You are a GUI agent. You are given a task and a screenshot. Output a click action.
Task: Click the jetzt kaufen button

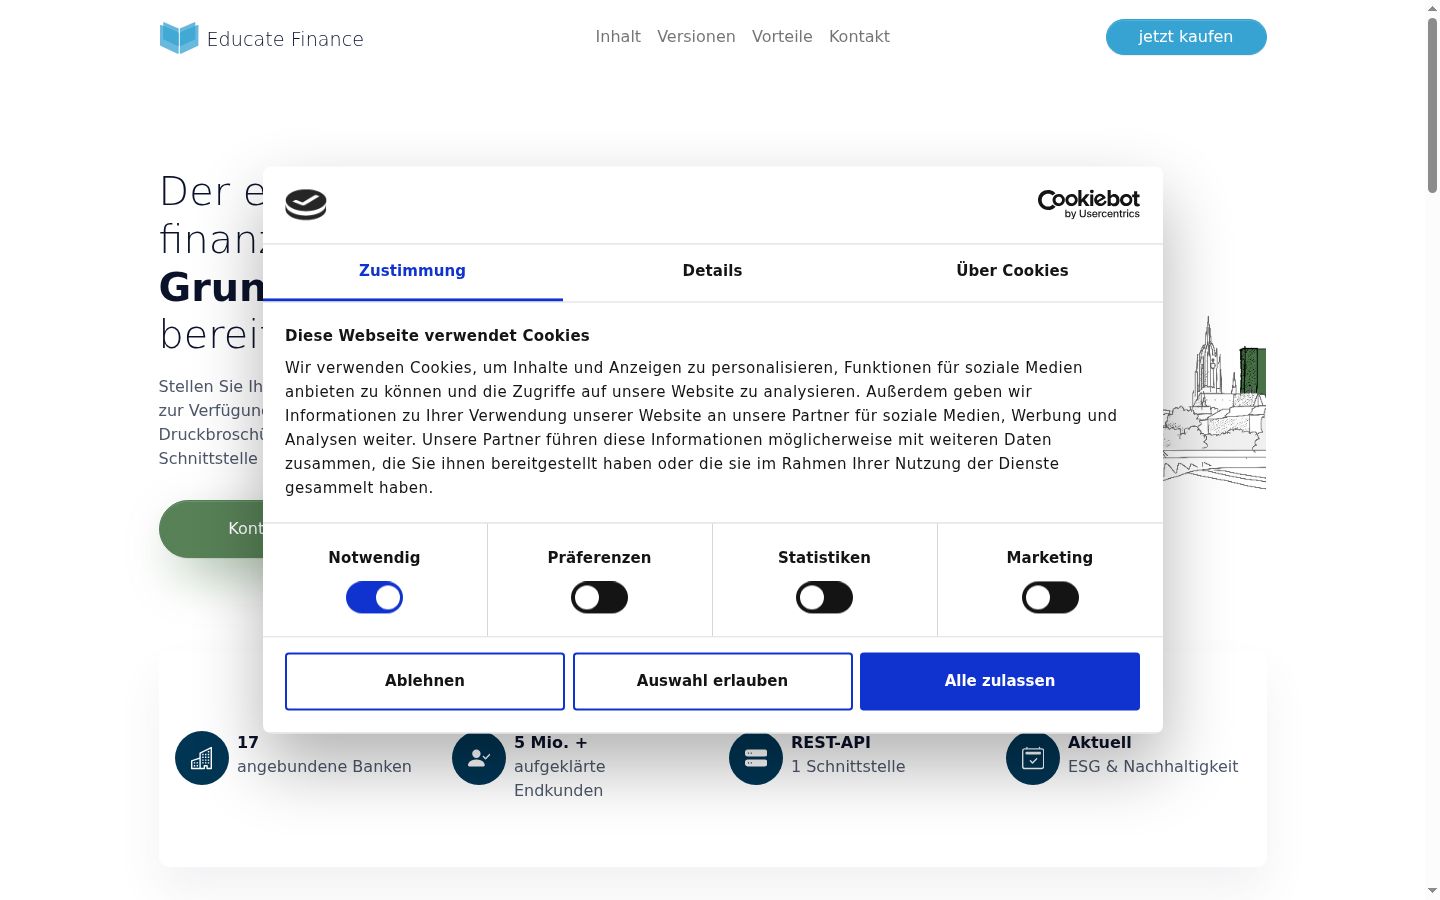coord(1186,37)
